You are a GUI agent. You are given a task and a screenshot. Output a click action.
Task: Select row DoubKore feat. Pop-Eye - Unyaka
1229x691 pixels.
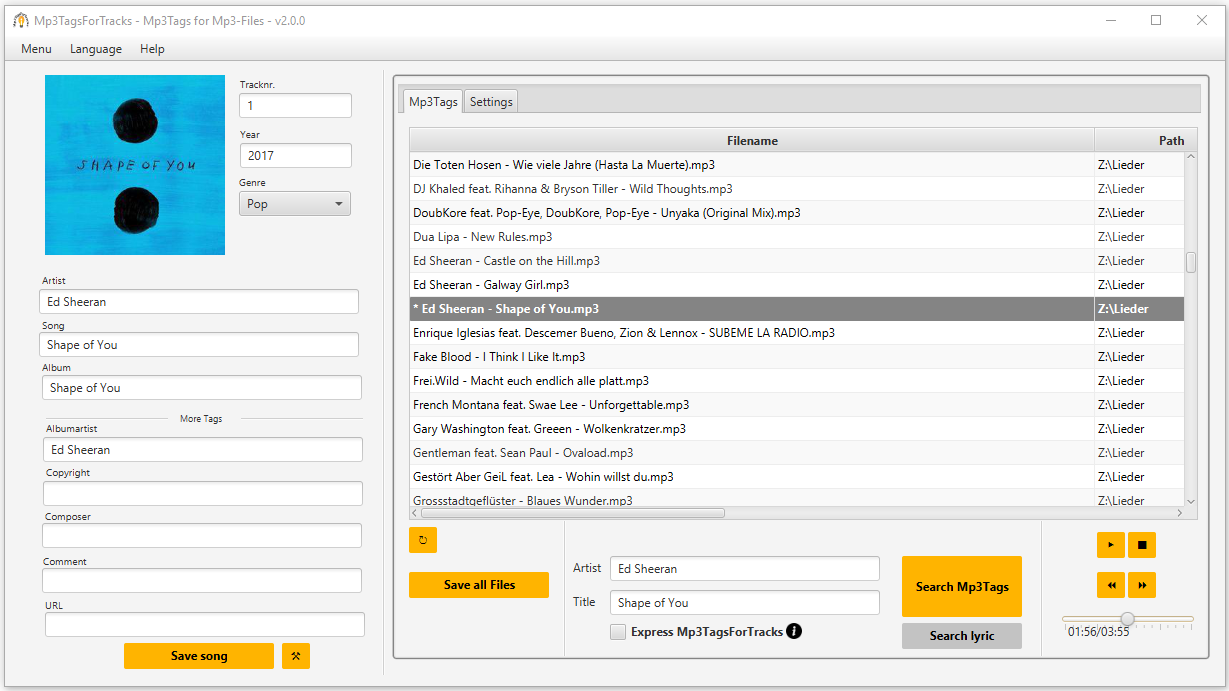point(797,213)
